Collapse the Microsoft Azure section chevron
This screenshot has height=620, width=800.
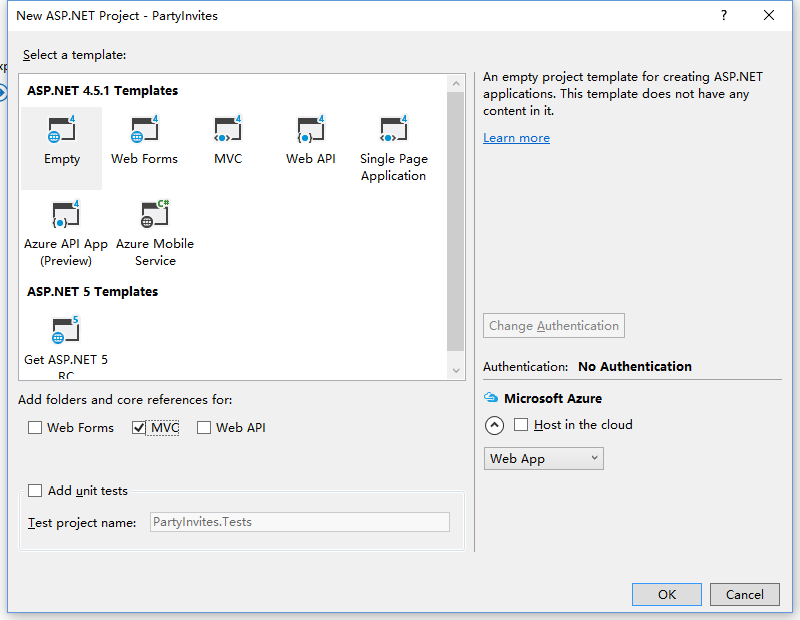494,425
